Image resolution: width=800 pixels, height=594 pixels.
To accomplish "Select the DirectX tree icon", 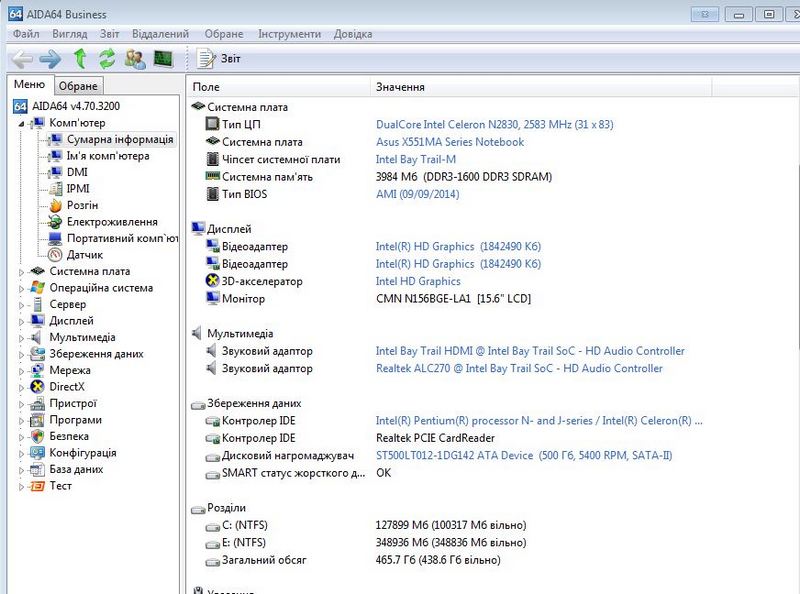I will (38, 387).
